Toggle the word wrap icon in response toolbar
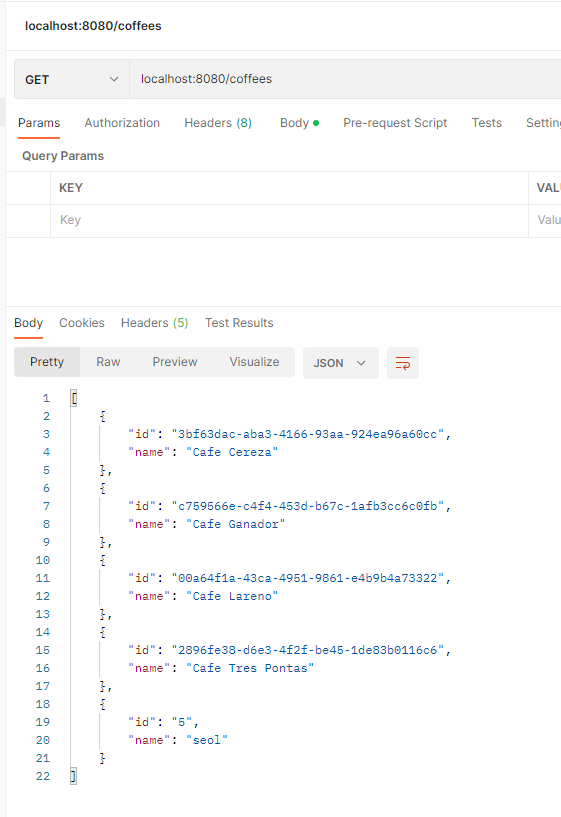The height and width of the screenshot is (817, 561). [x=403, y=363]
